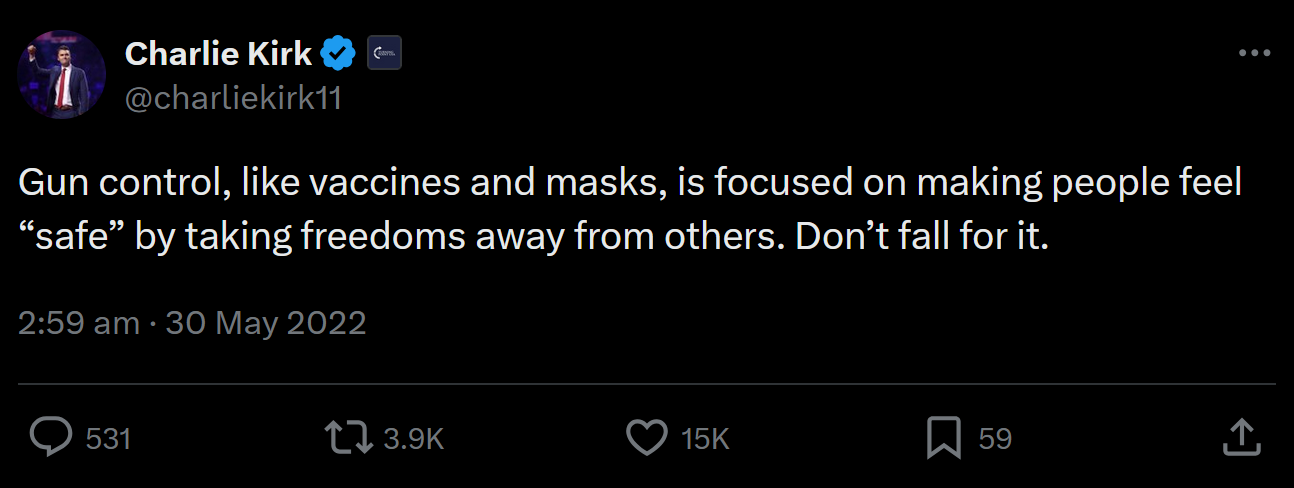
Task: Click the Charlie Kirk display name
Action: pos(218,55)
